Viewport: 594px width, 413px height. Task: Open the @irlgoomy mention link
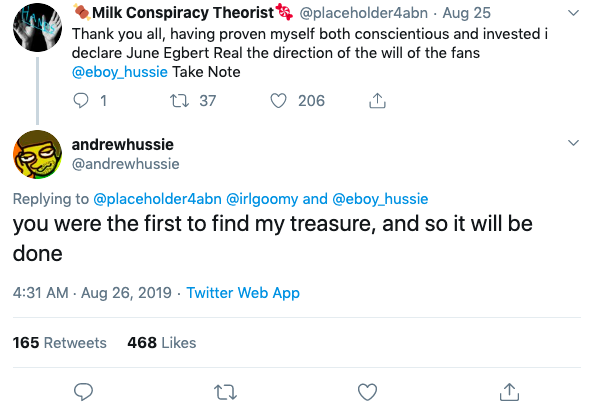[262, 199]
